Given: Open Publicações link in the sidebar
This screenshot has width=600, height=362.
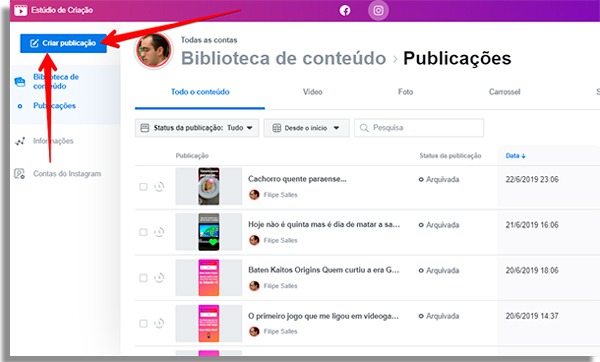Looking at the screenshot, I should pos(54,106).
